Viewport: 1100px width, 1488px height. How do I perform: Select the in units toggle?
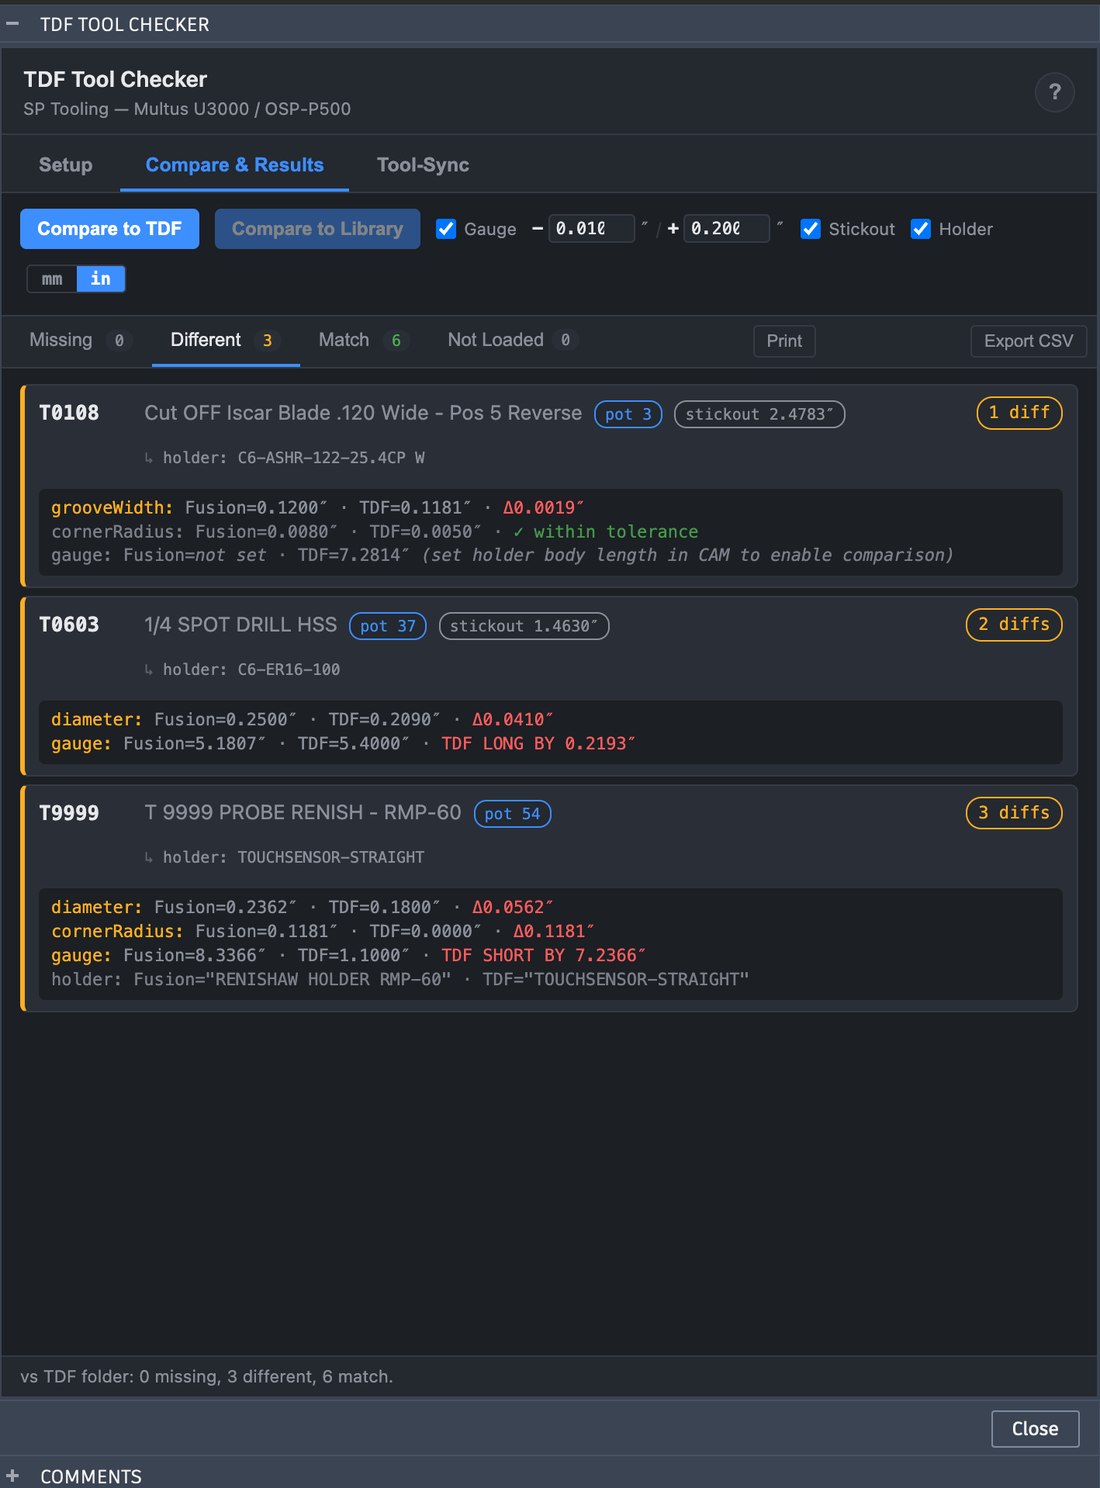101,279
